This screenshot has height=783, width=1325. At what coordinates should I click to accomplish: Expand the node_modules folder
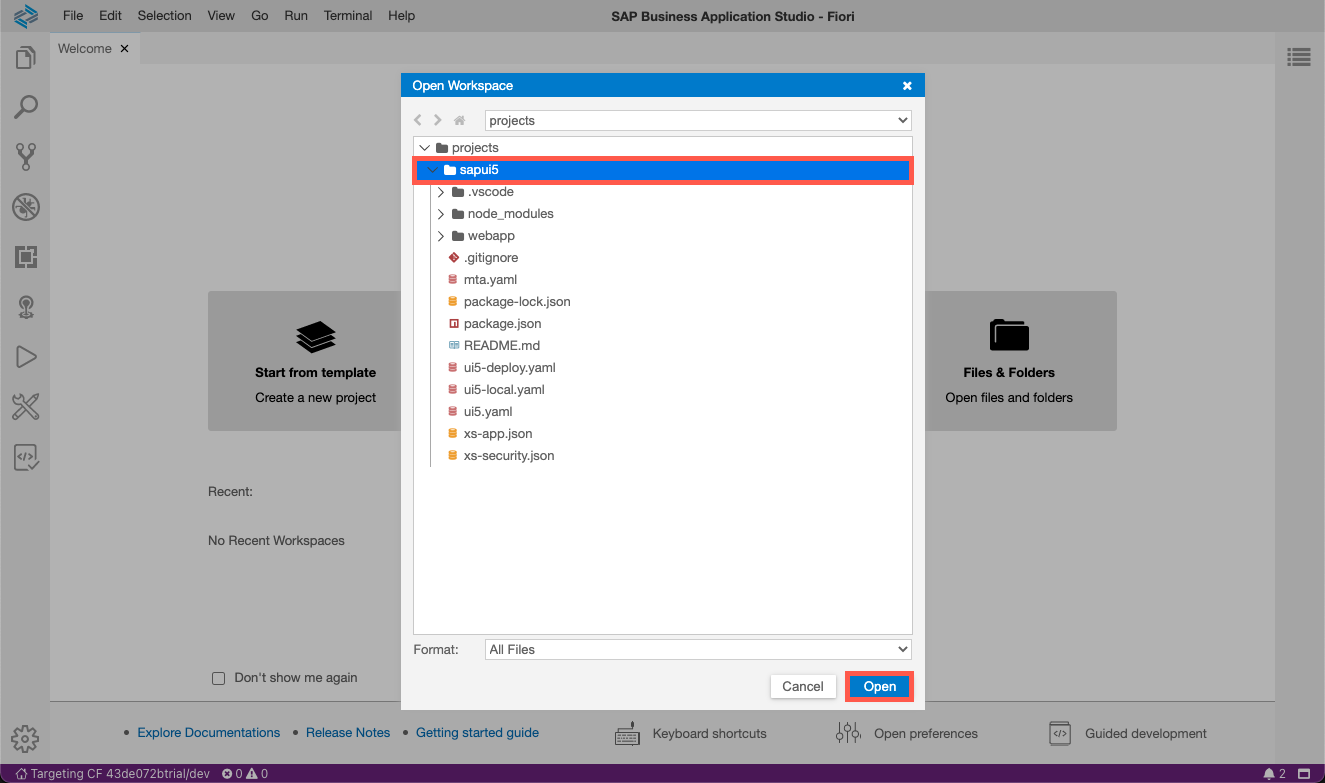(x=441, y=214)
